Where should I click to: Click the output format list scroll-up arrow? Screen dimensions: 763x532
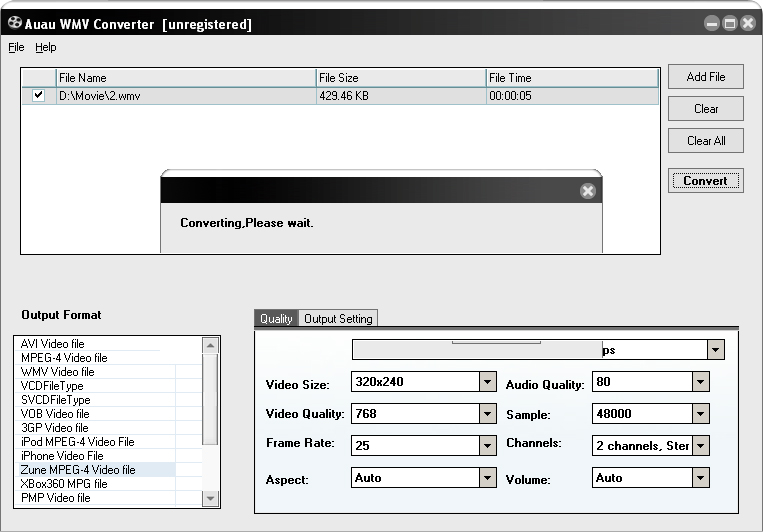coord(210,345)
